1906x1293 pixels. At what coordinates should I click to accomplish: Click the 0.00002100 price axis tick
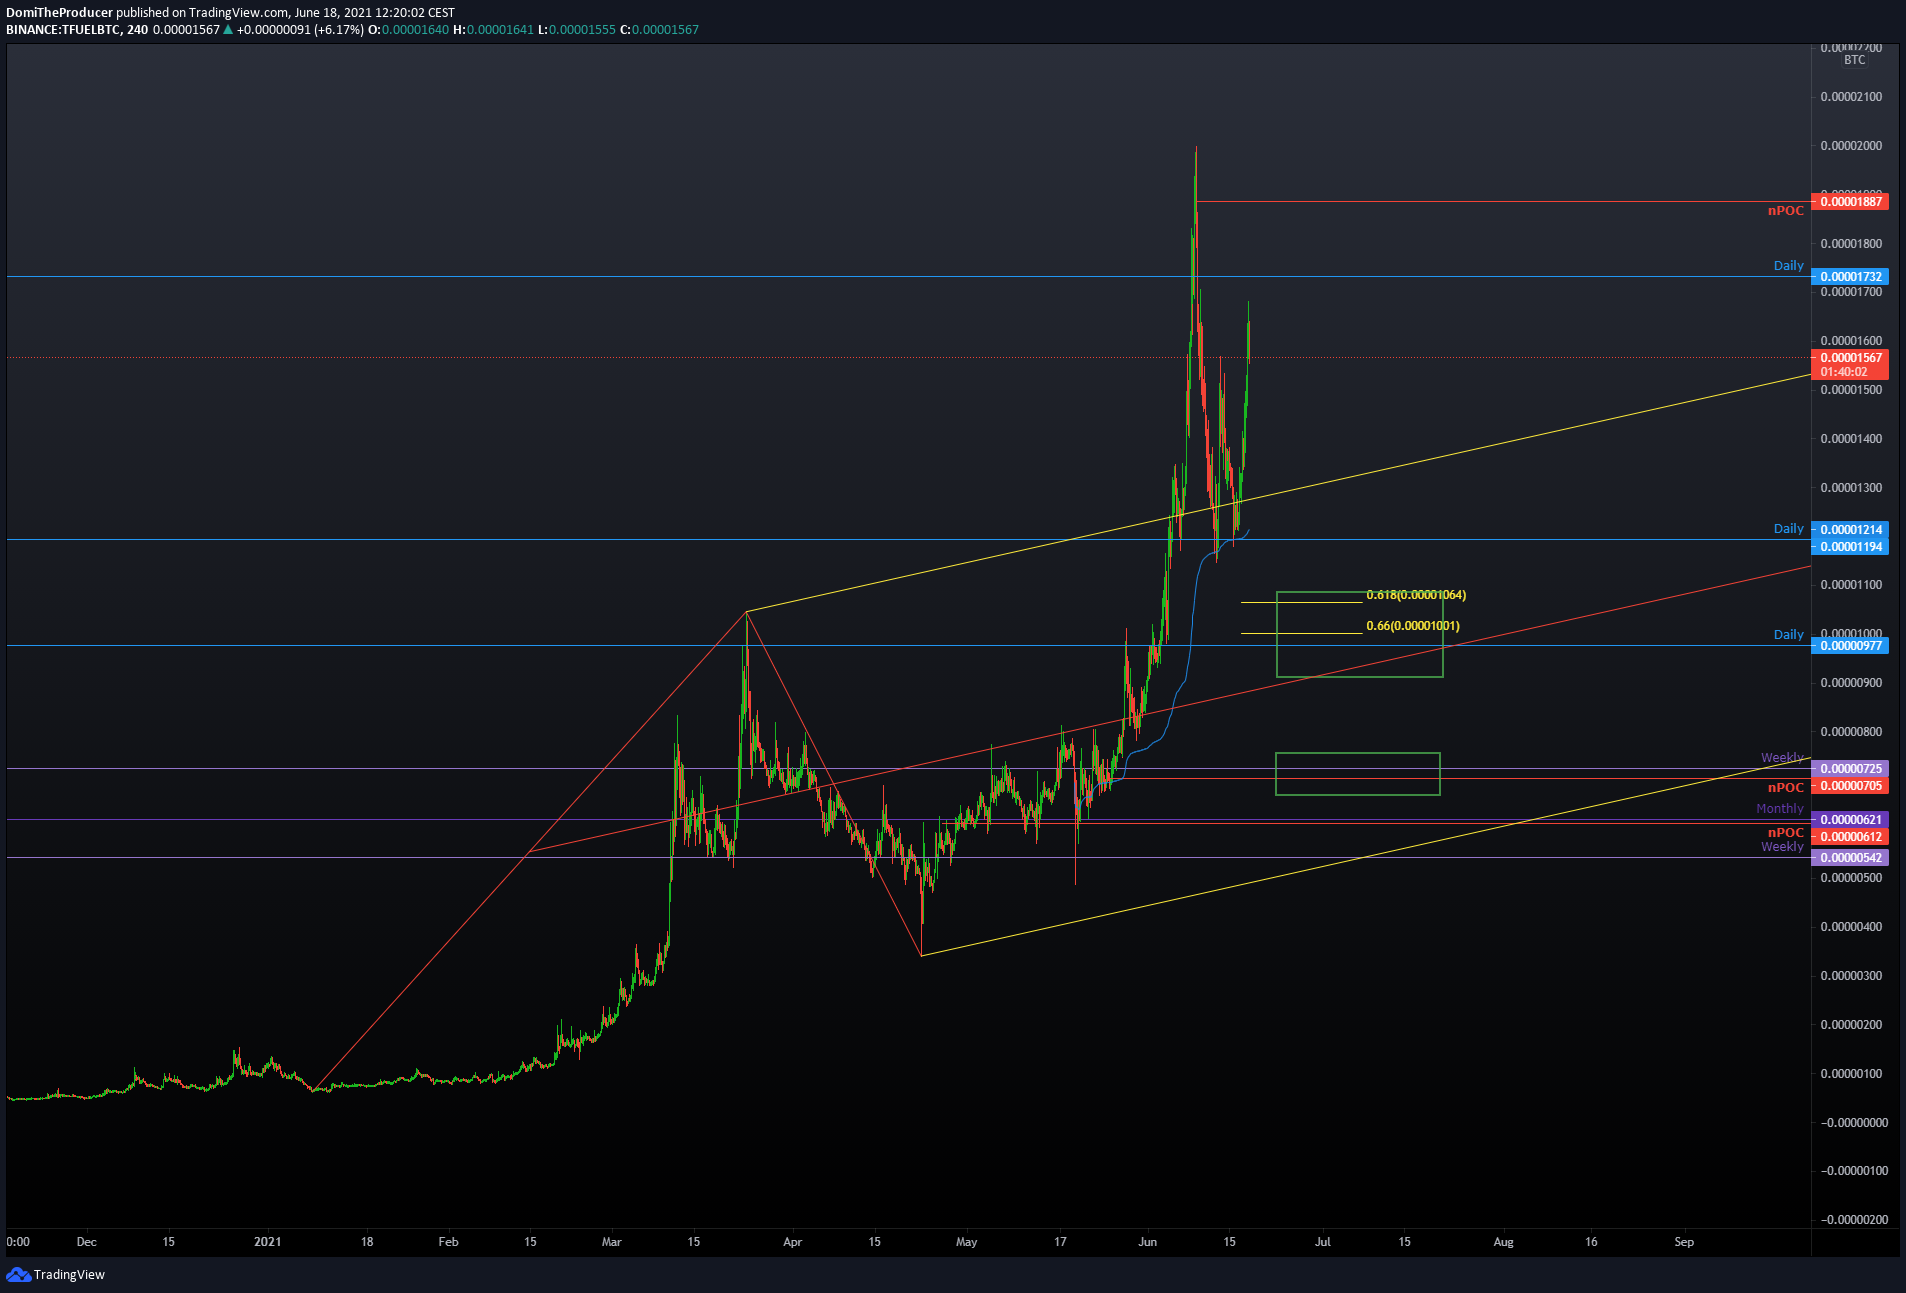(1851, 97)
